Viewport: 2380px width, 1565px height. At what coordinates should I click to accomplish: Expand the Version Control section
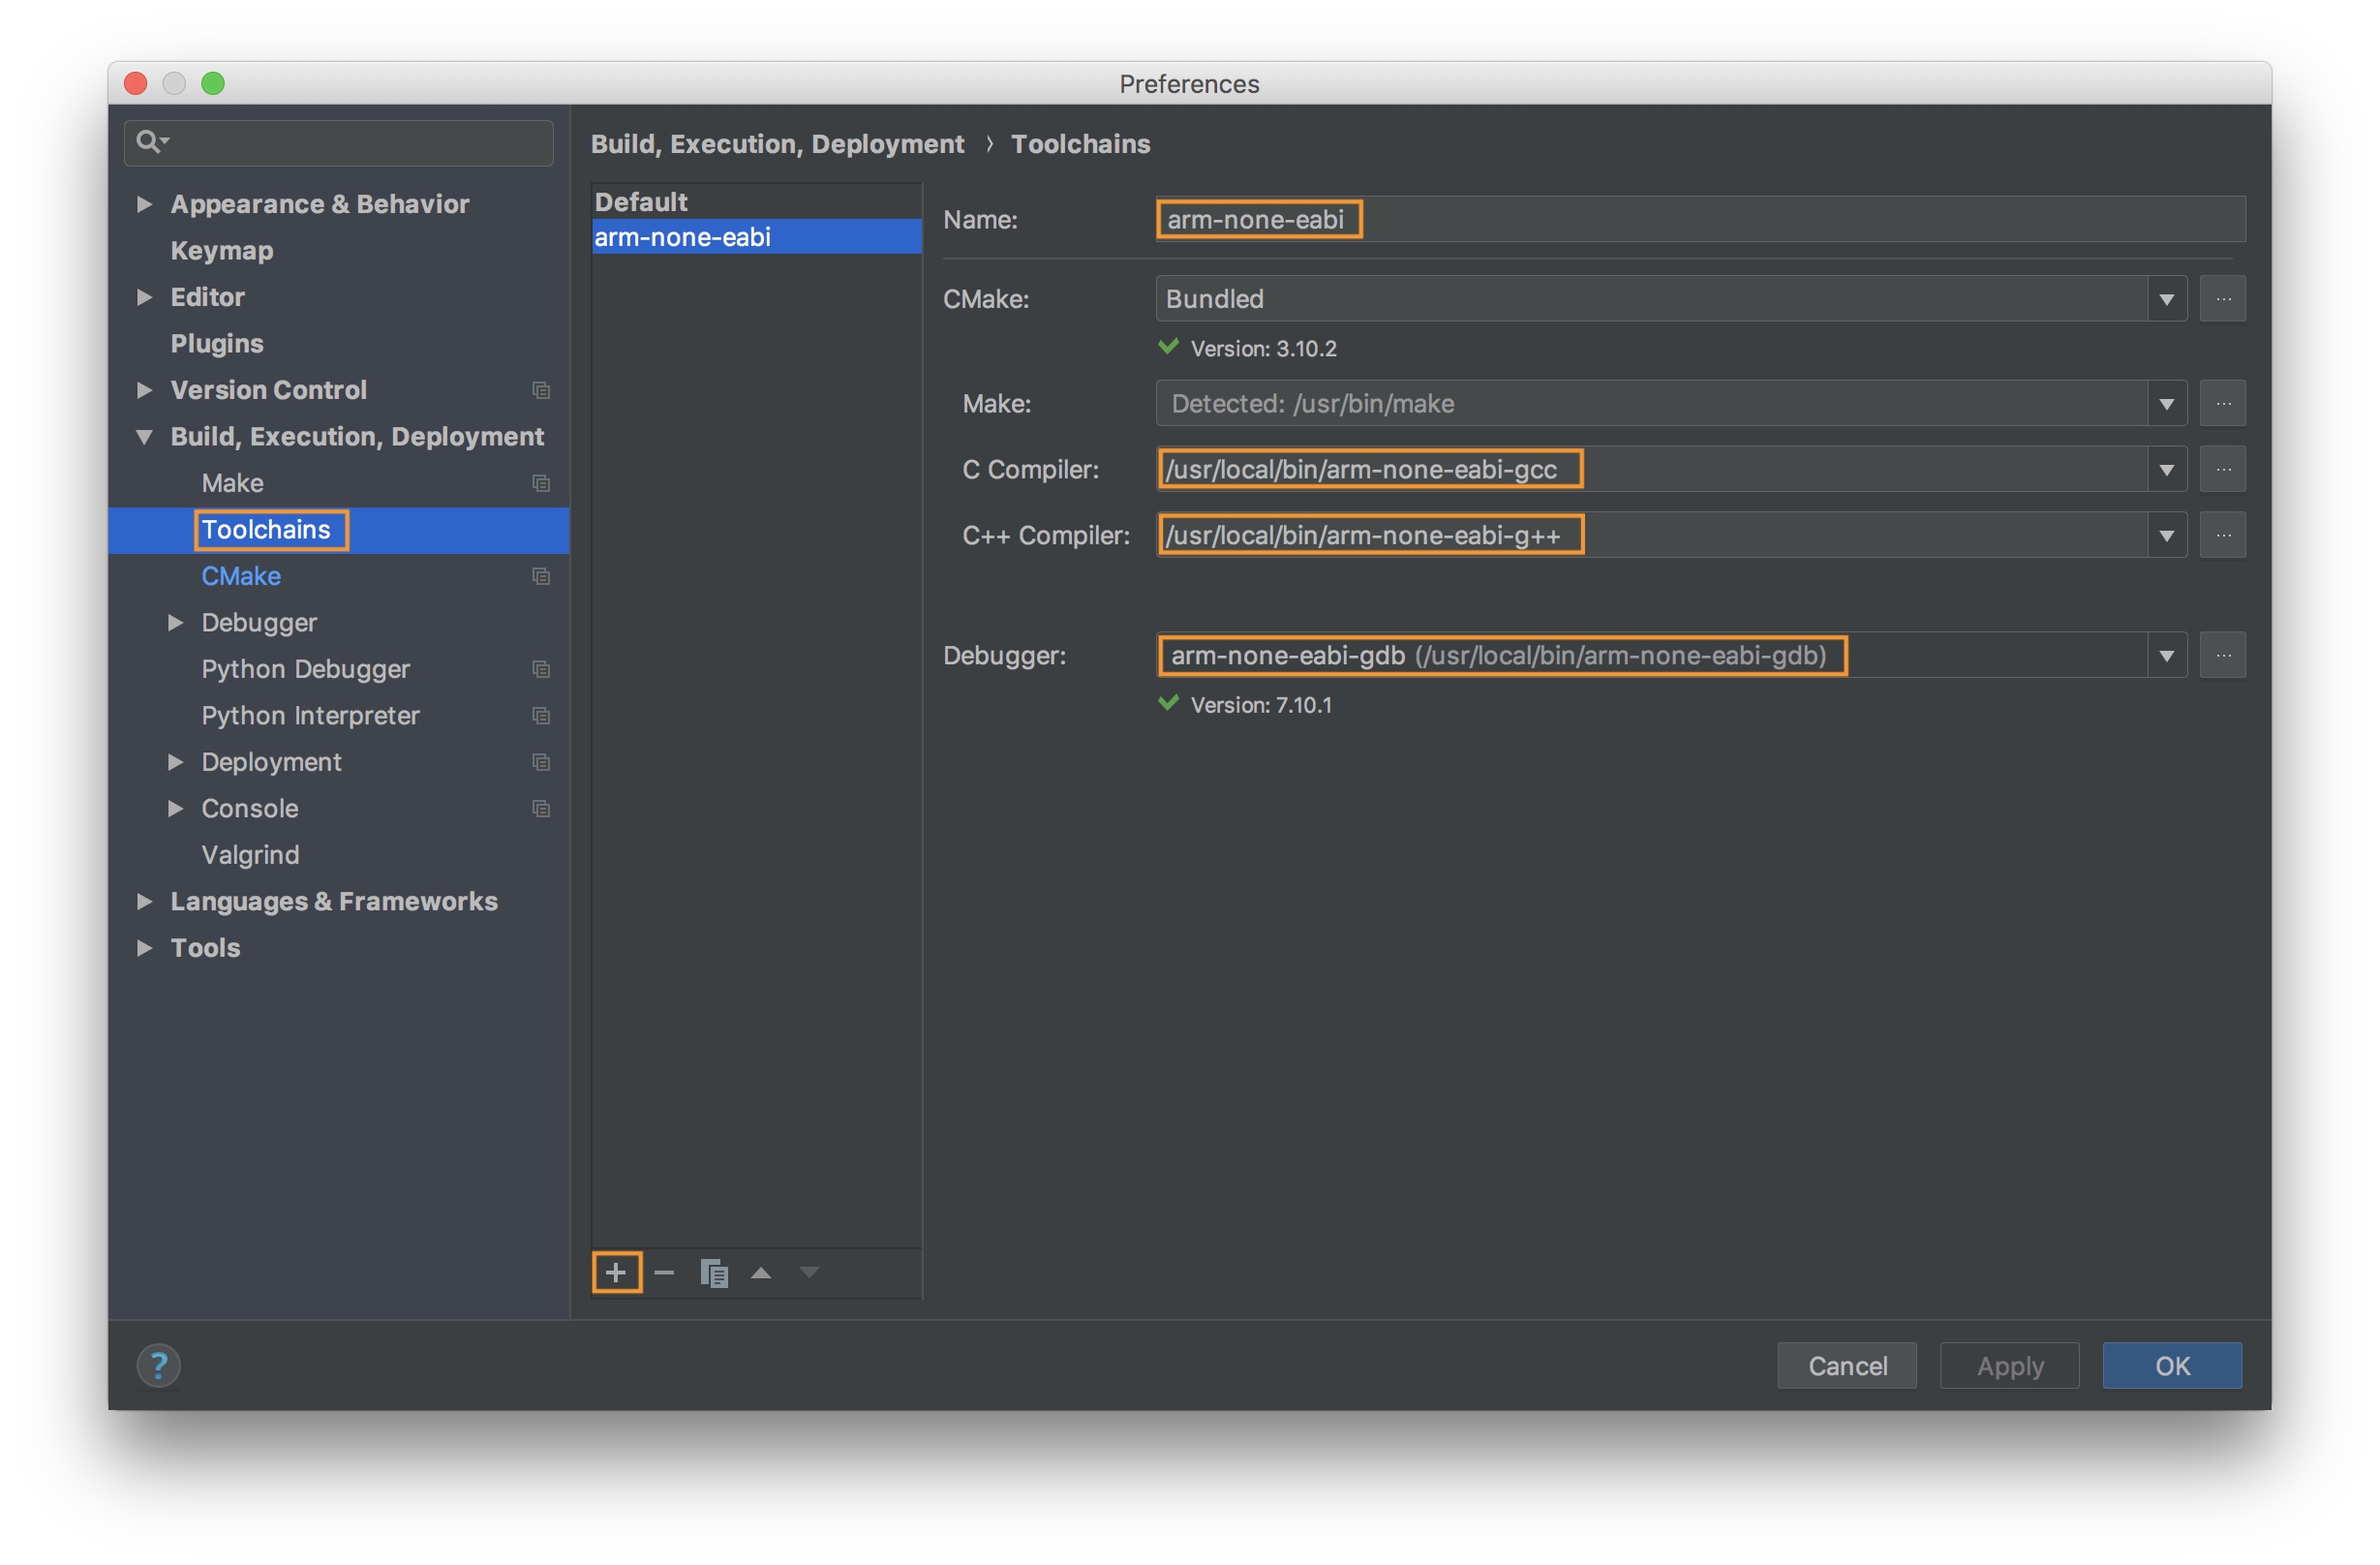tap(145, 390)
